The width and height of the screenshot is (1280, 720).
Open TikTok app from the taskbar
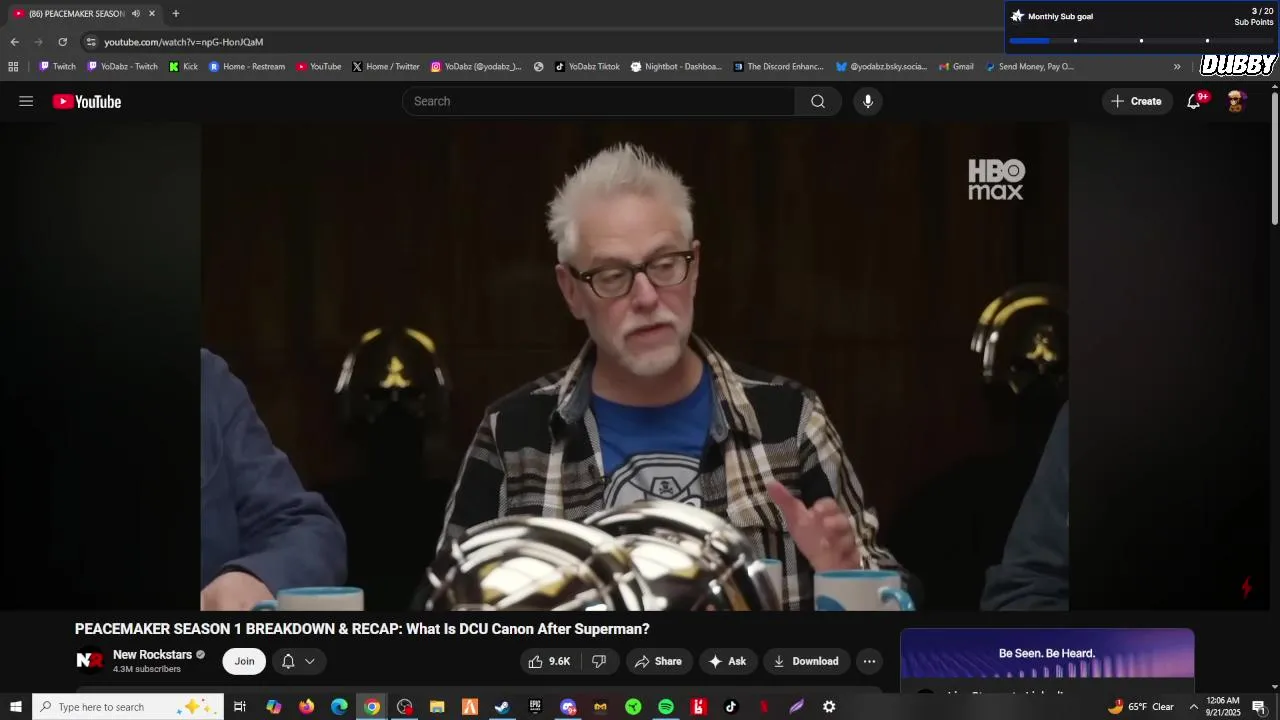pos(731,707)
